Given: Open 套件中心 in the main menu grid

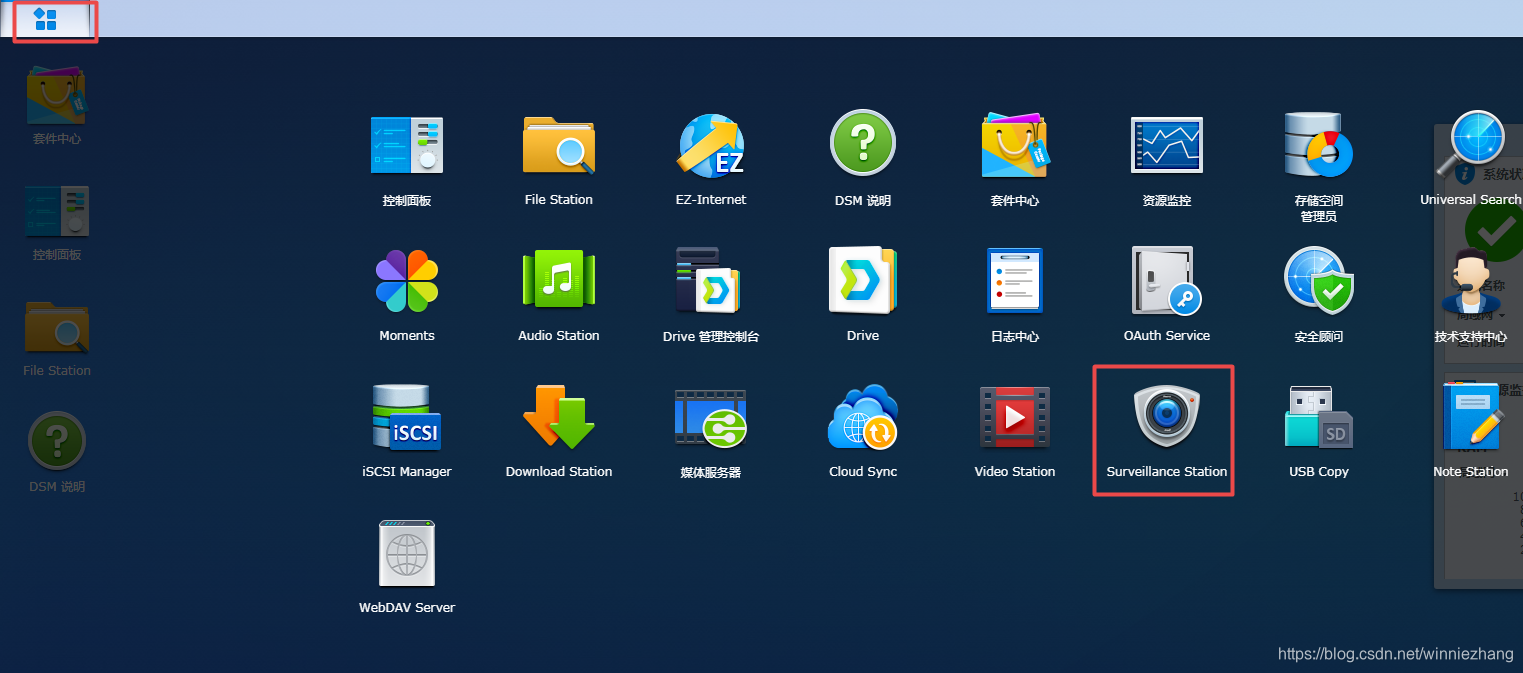Looking at the screenshot, I should [x=1015, y=146].
